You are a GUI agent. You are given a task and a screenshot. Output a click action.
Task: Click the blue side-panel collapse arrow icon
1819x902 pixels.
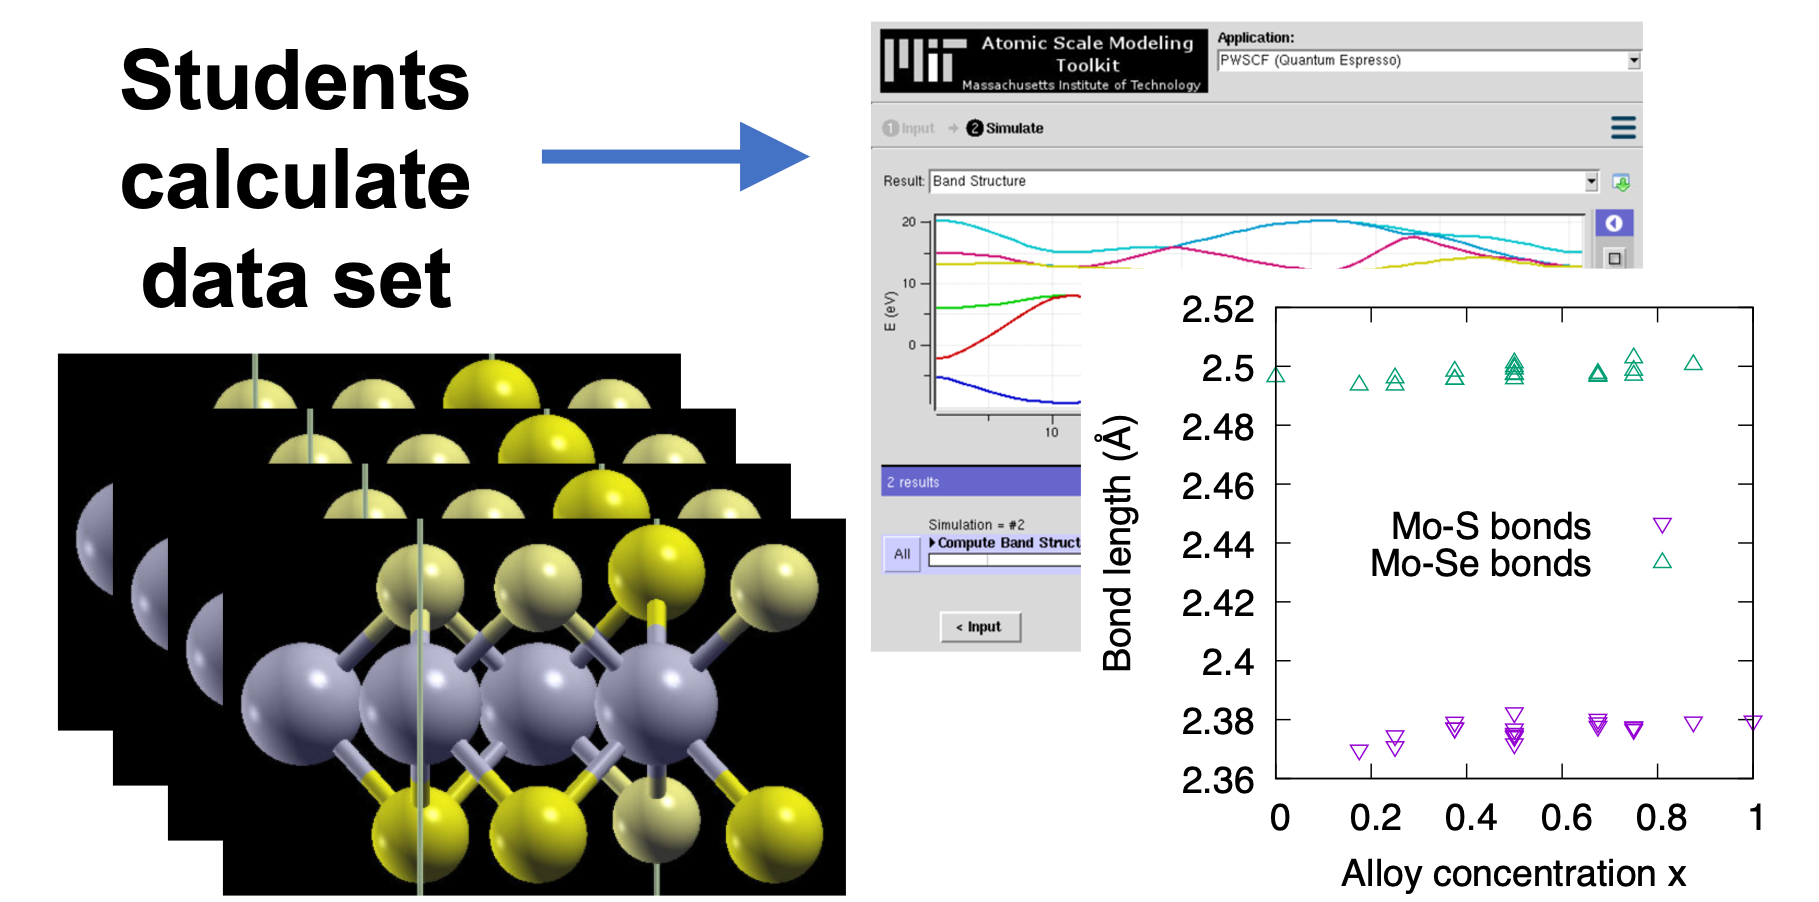pyautogui.click(x=1614, y=223)
